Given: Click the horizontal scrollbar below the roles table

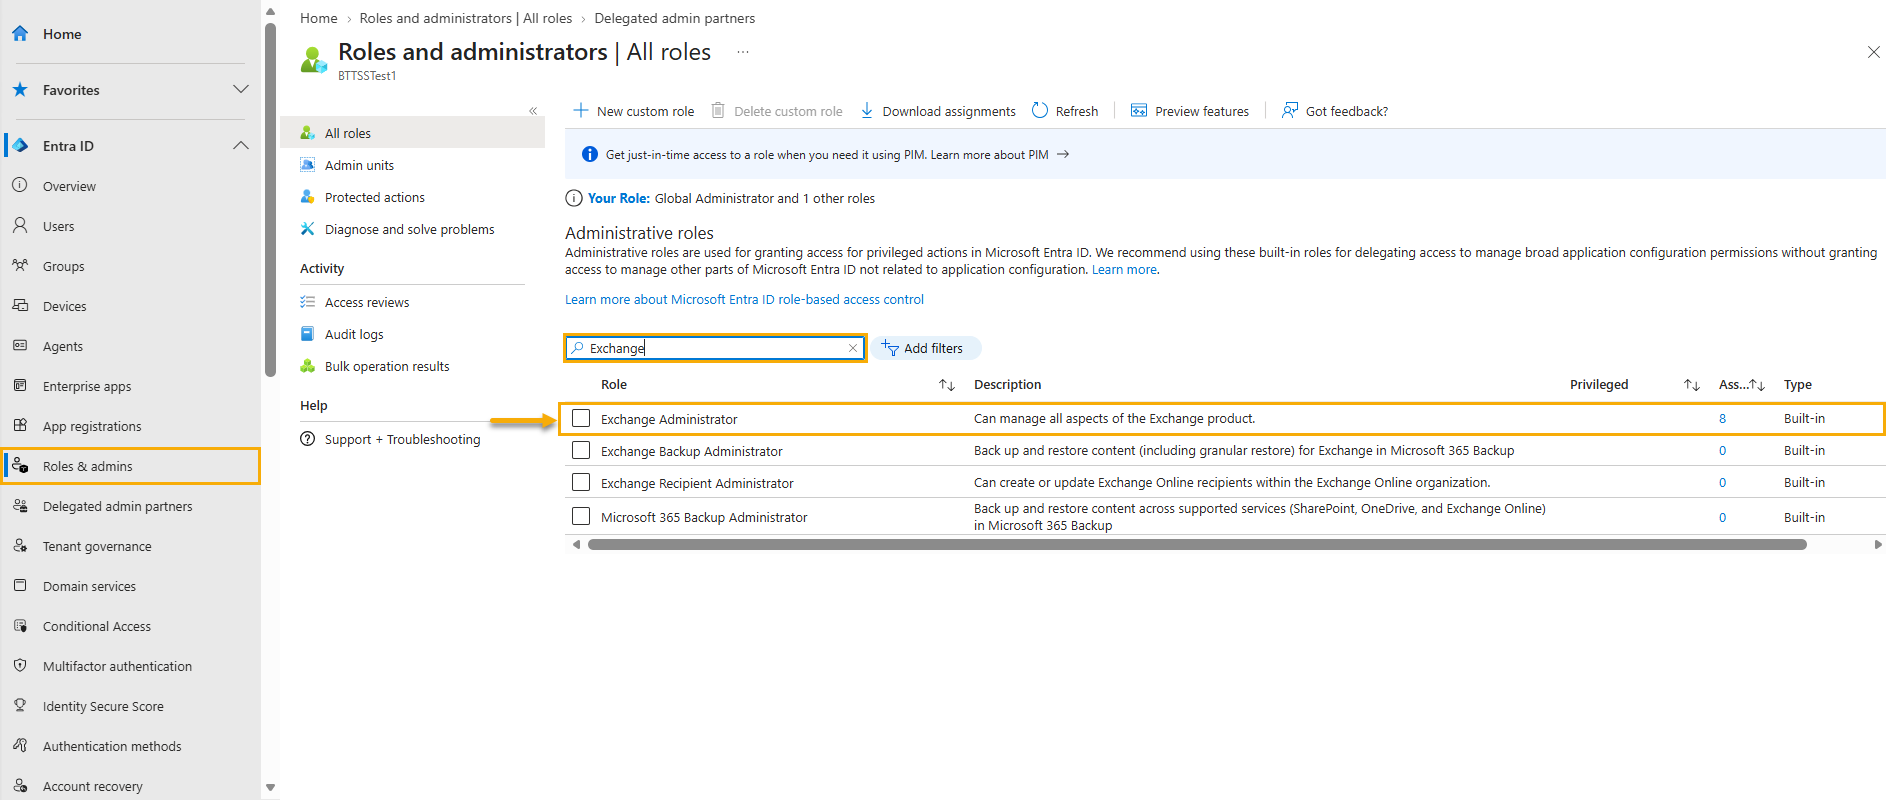Looking at the screenshot, I should tap(1197, 545).
